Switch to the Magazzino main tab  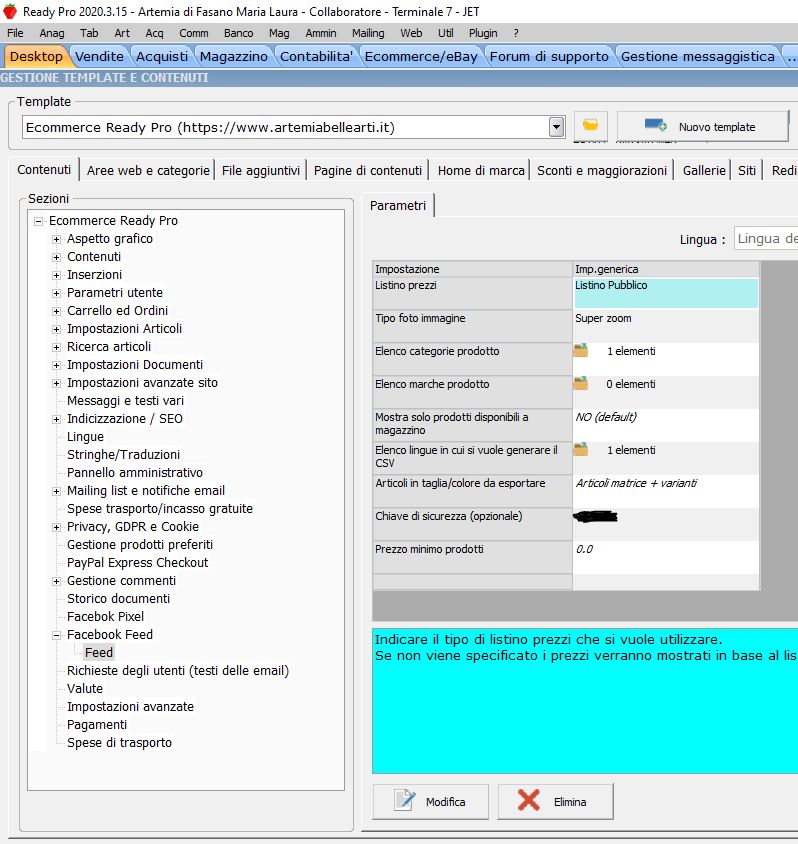[234, 57]
